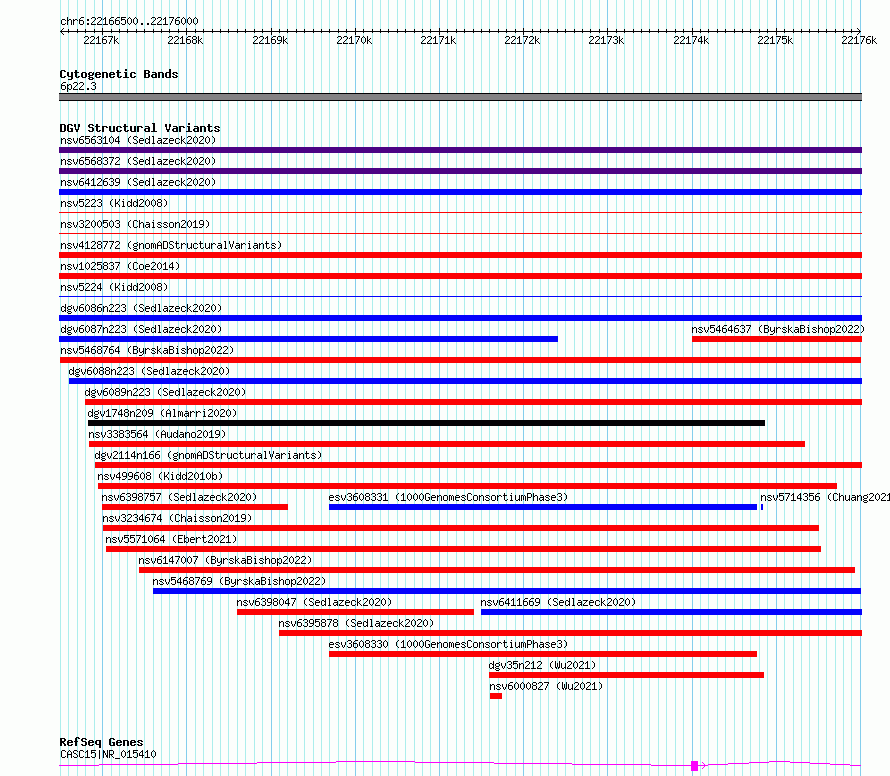Click dgv6088n223 (Sedlazeck2020) label
Screen dimensions: 890x776
tap(149, 371)
